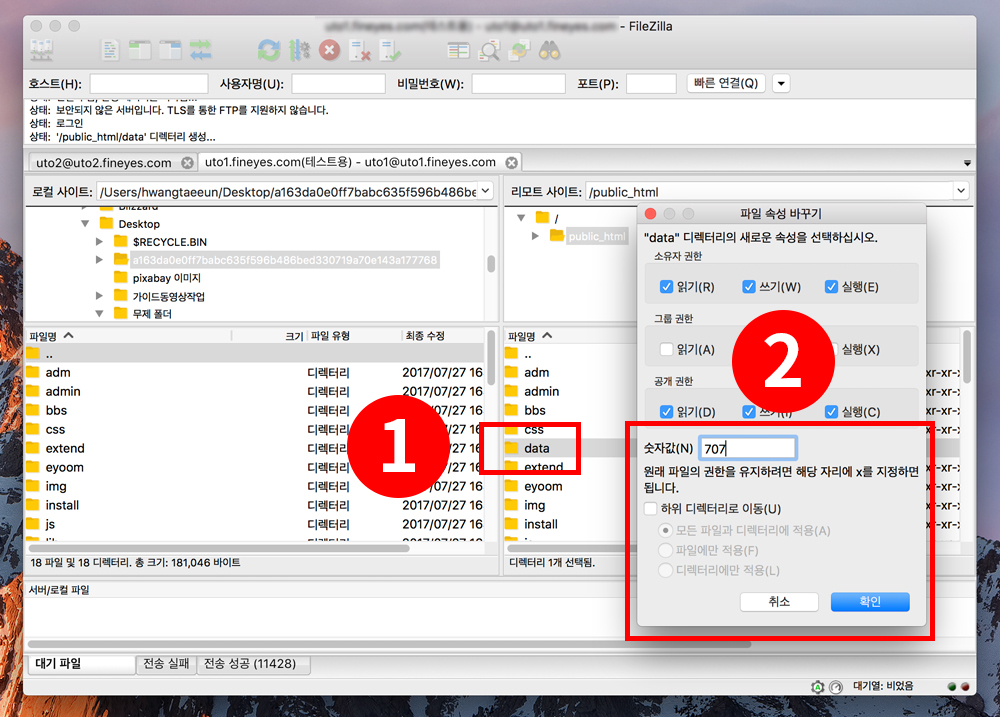Toggle the transfer queue display icon
This screenshot has height=717, width=1000.
(x=201, y=49)
